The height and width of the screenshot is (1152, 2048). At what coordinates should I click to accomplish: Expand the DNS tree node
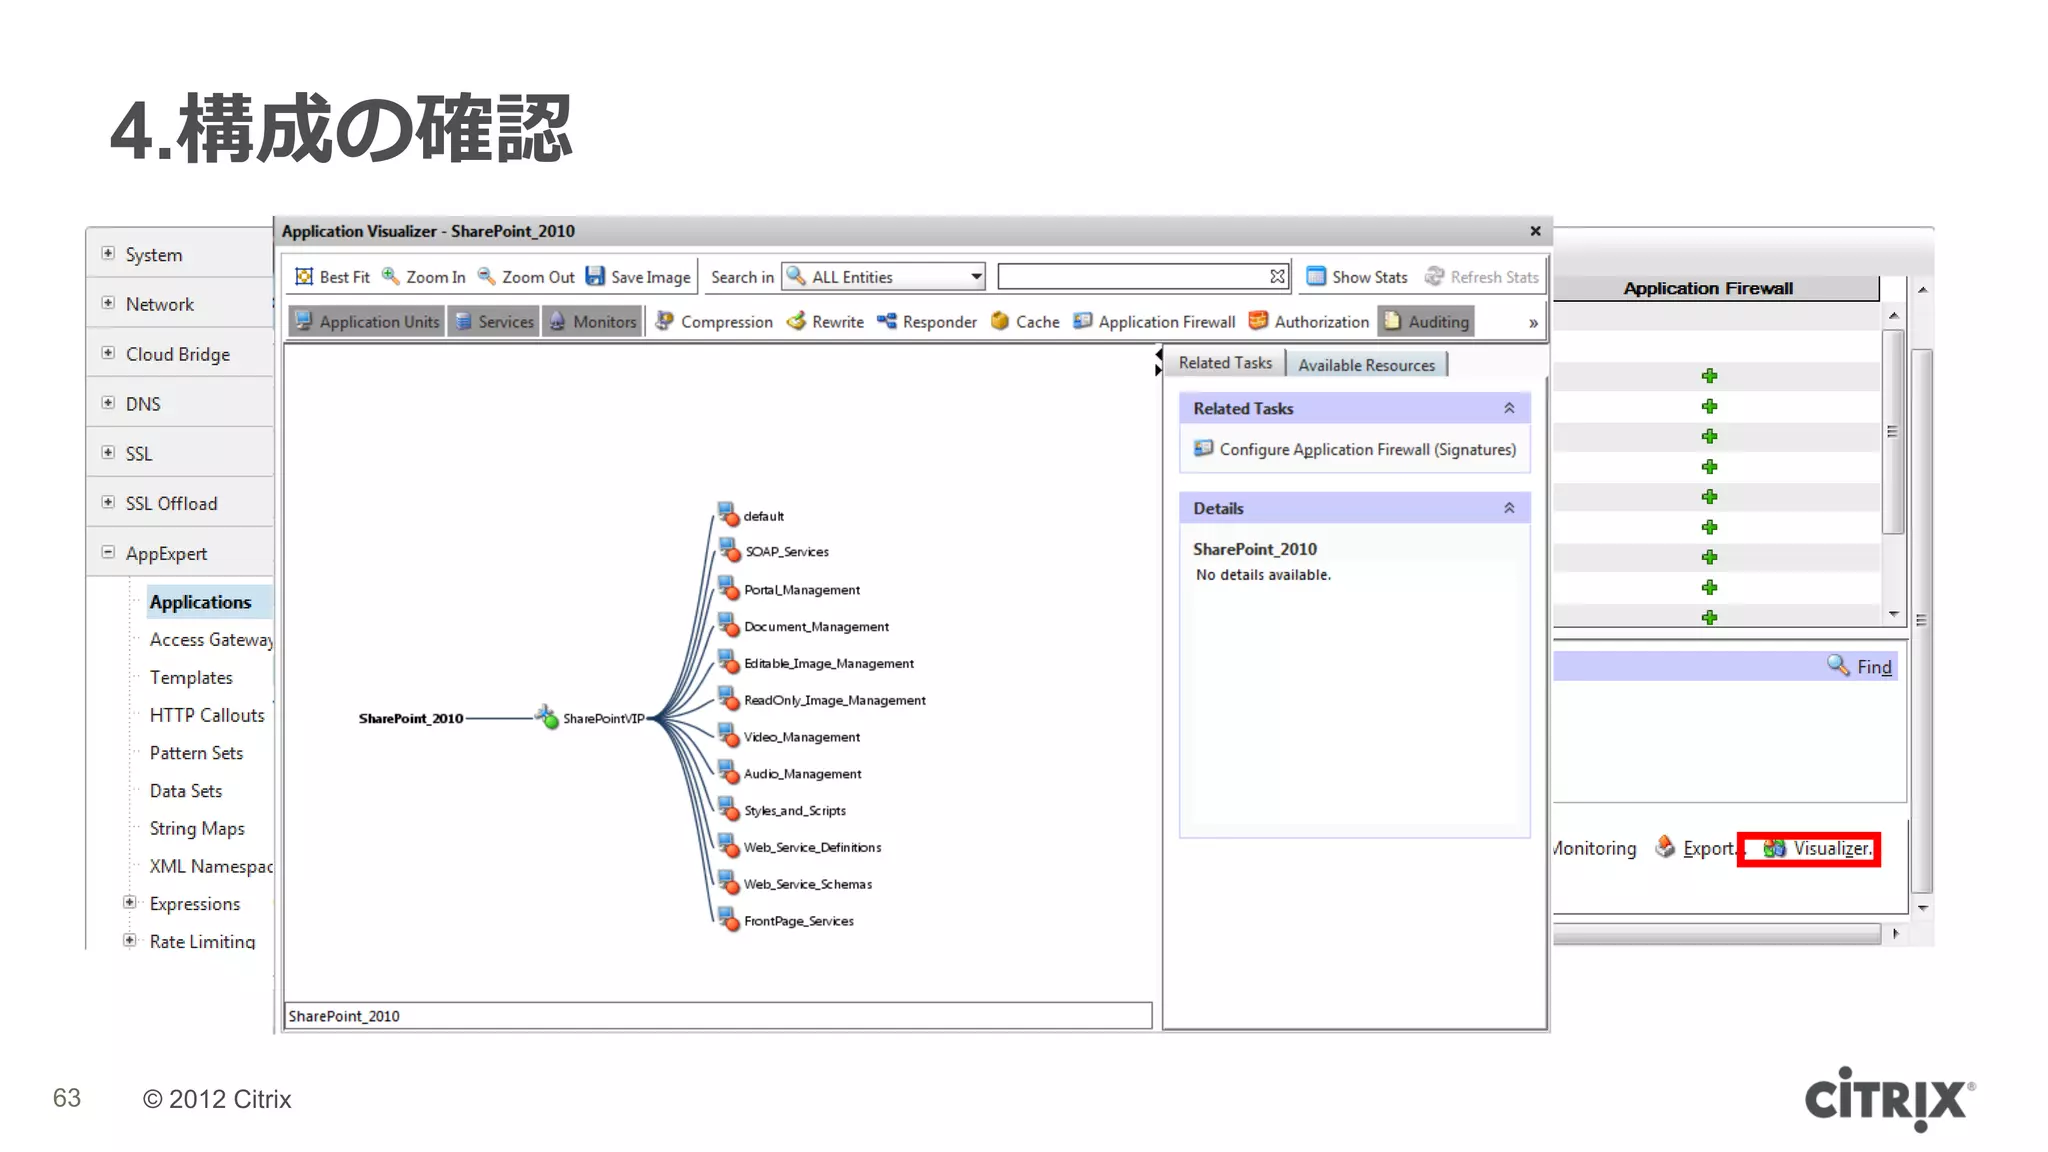pos(108,403)
